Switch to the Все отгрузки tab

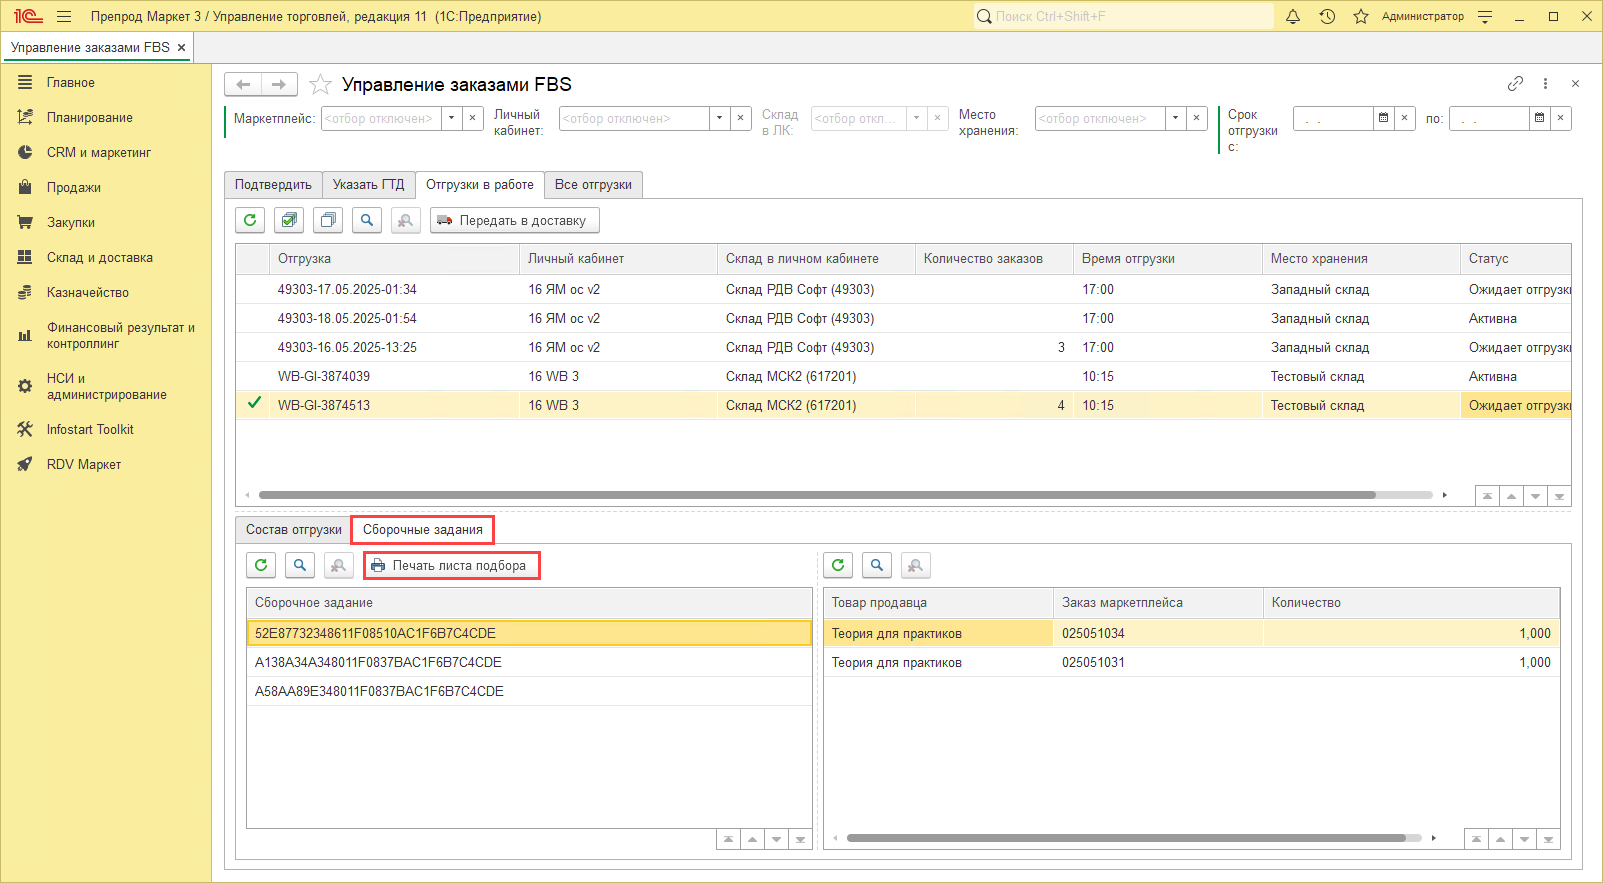(593, 185)
